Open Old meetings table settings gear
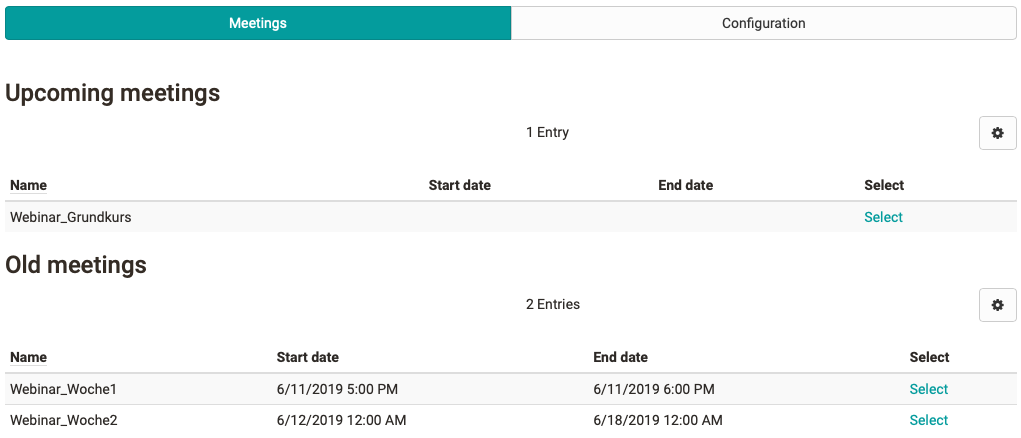The width and height of the screenshot is (1021, 438). 997,305
